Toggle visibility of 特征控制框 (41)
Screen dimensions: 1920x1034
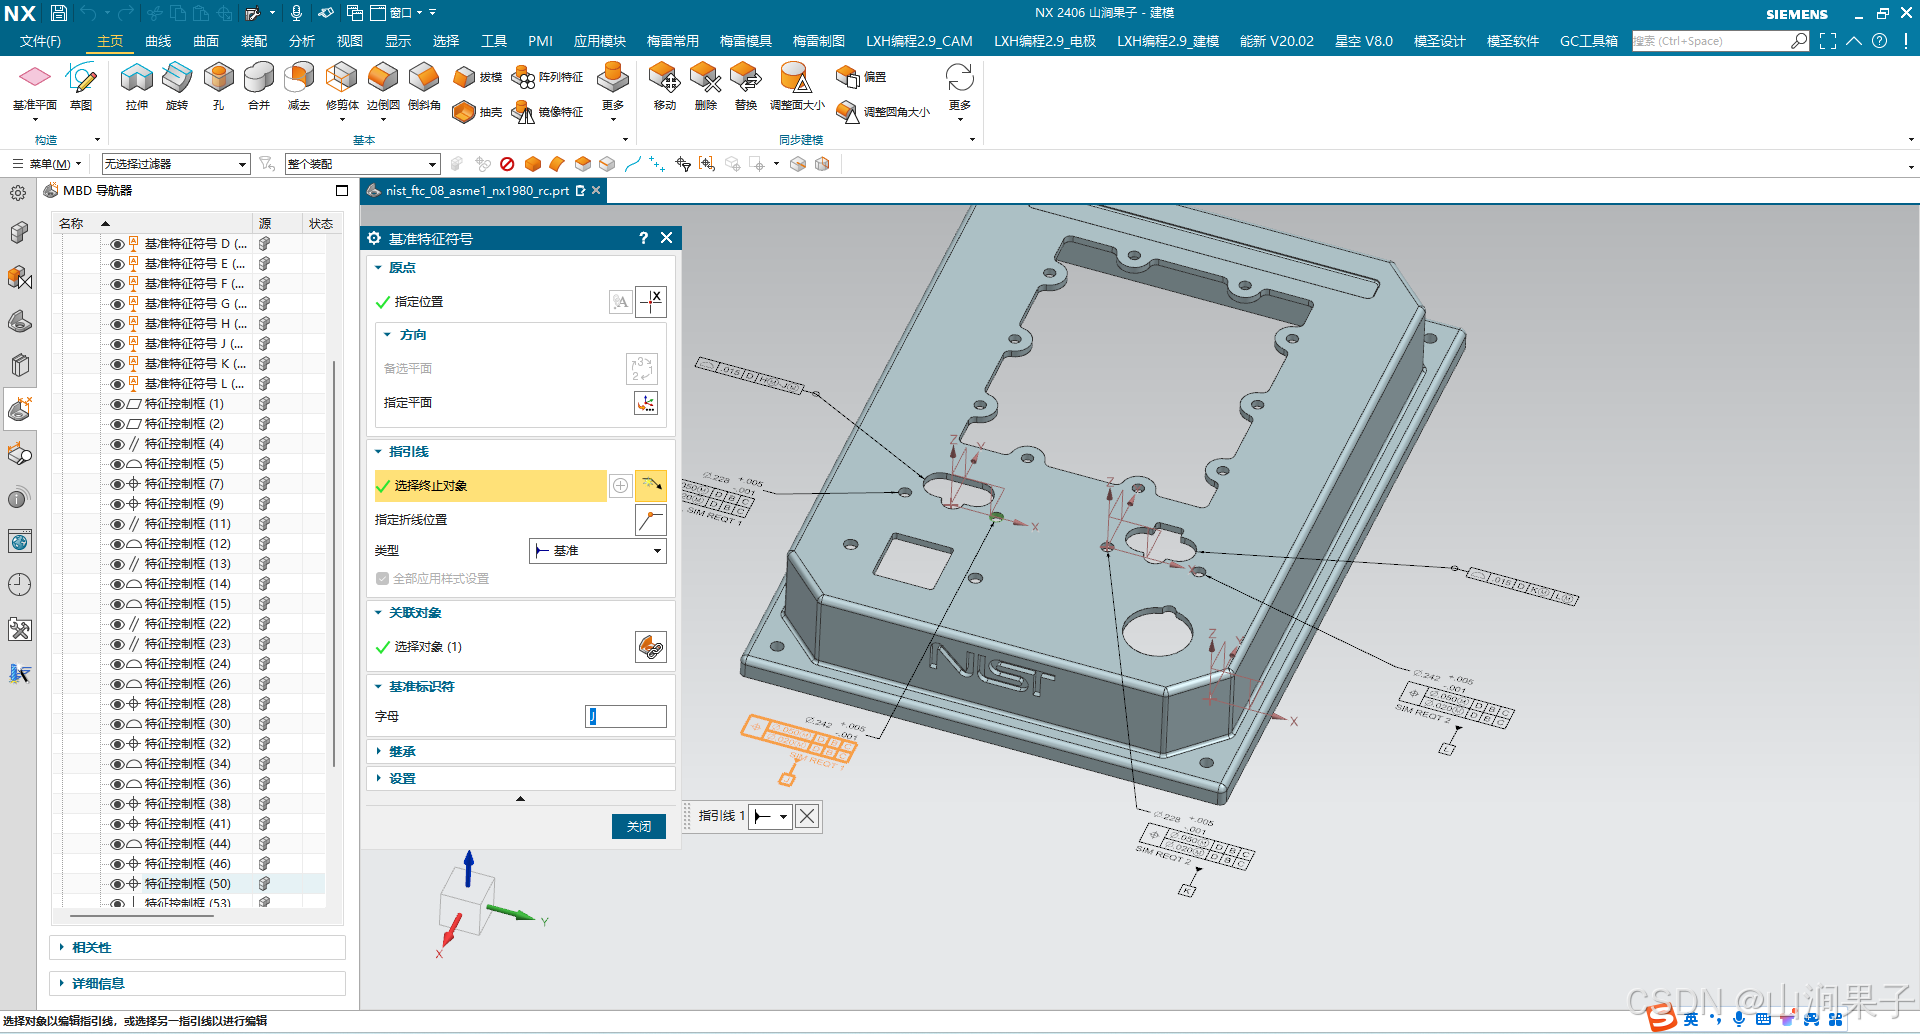coord(117,824)
